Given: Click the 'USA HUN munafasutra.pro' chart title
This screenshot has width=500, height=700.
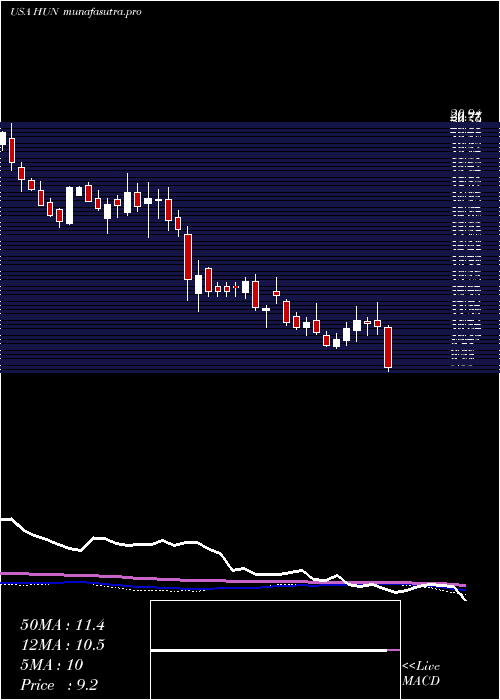Looking at the screenshot, I should click(75, 12).
